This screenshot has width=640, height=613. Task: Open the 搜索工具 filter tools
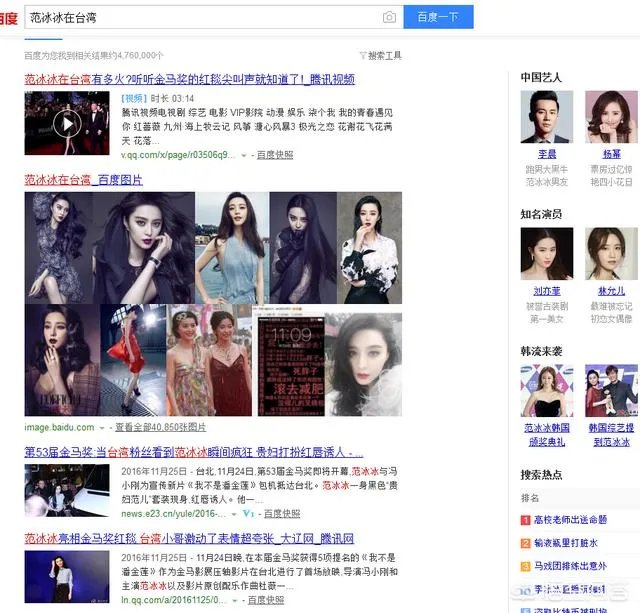(381, 56)
